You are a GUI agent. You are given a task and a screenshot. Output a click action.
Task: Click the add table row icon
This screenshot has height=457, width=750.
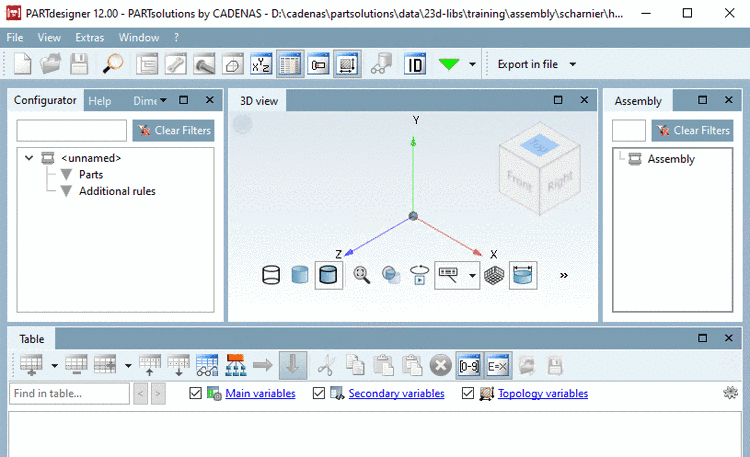[x=31, y=366]
